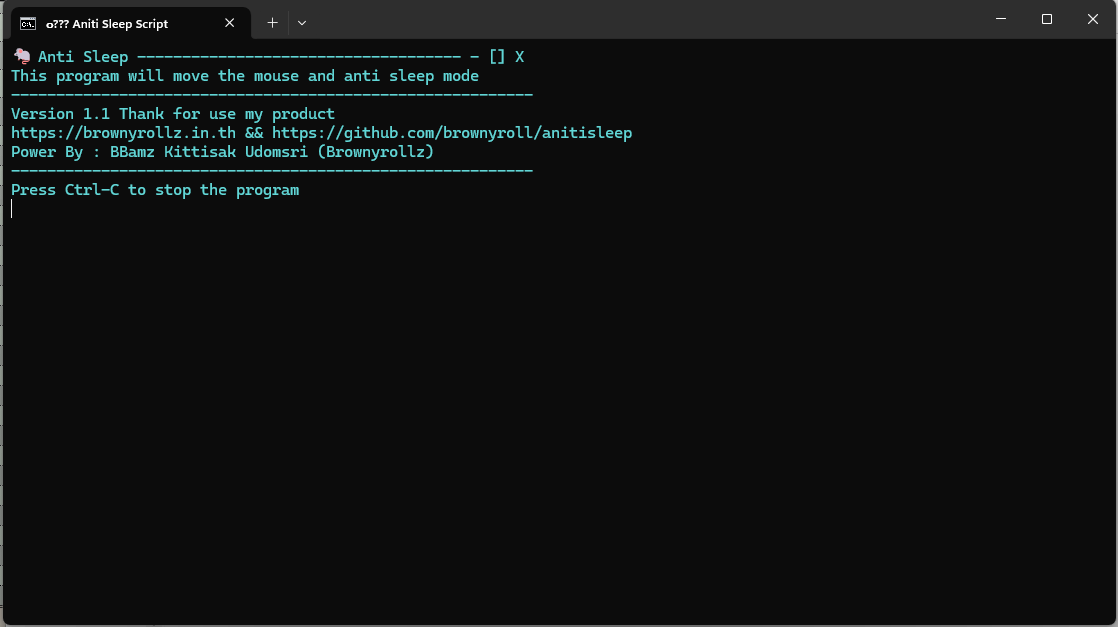Expand the new tab profile dropdown

coord(302,22)
